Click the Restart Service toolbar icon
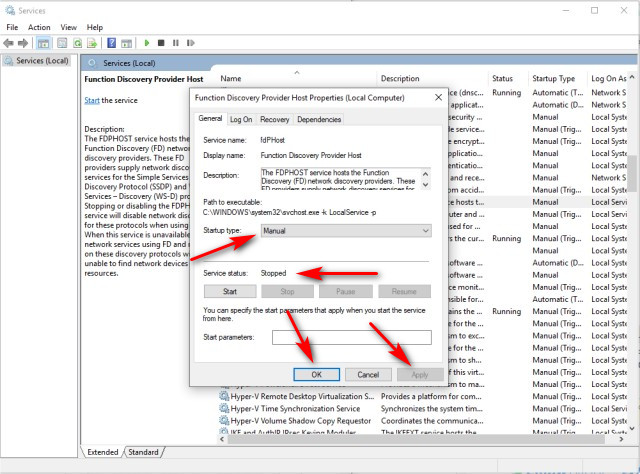The width and height of the screenshot is (640, 474). pyautogui.click(x=190, y=43)
